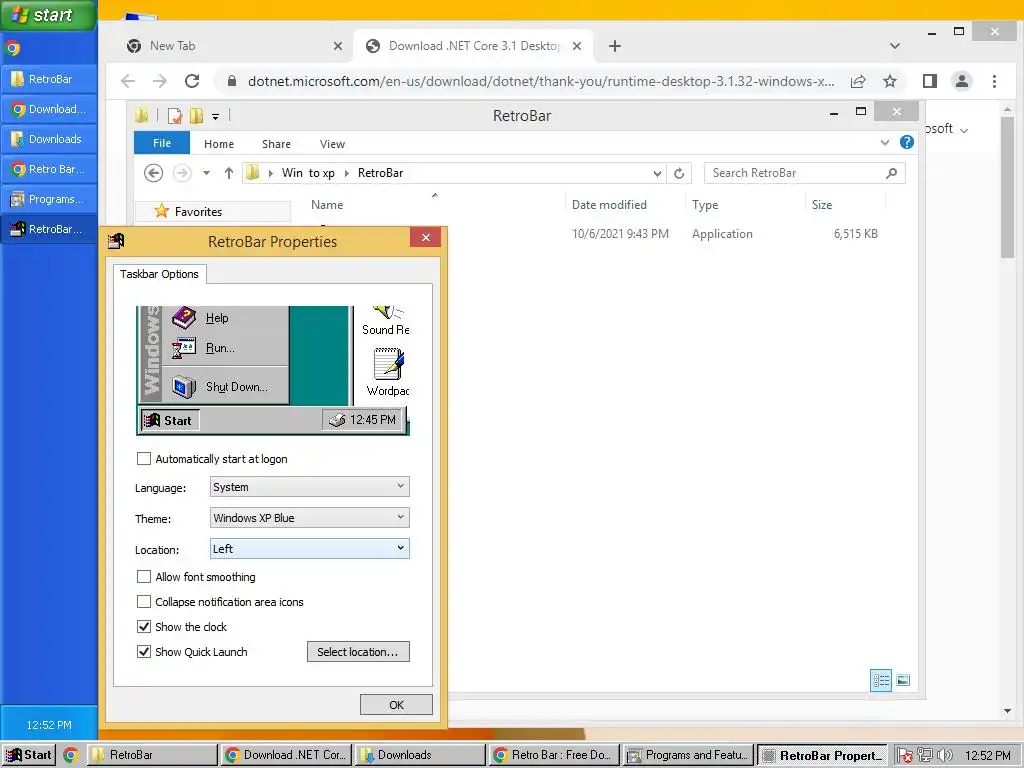Switch to details view icon

point(880,680)
